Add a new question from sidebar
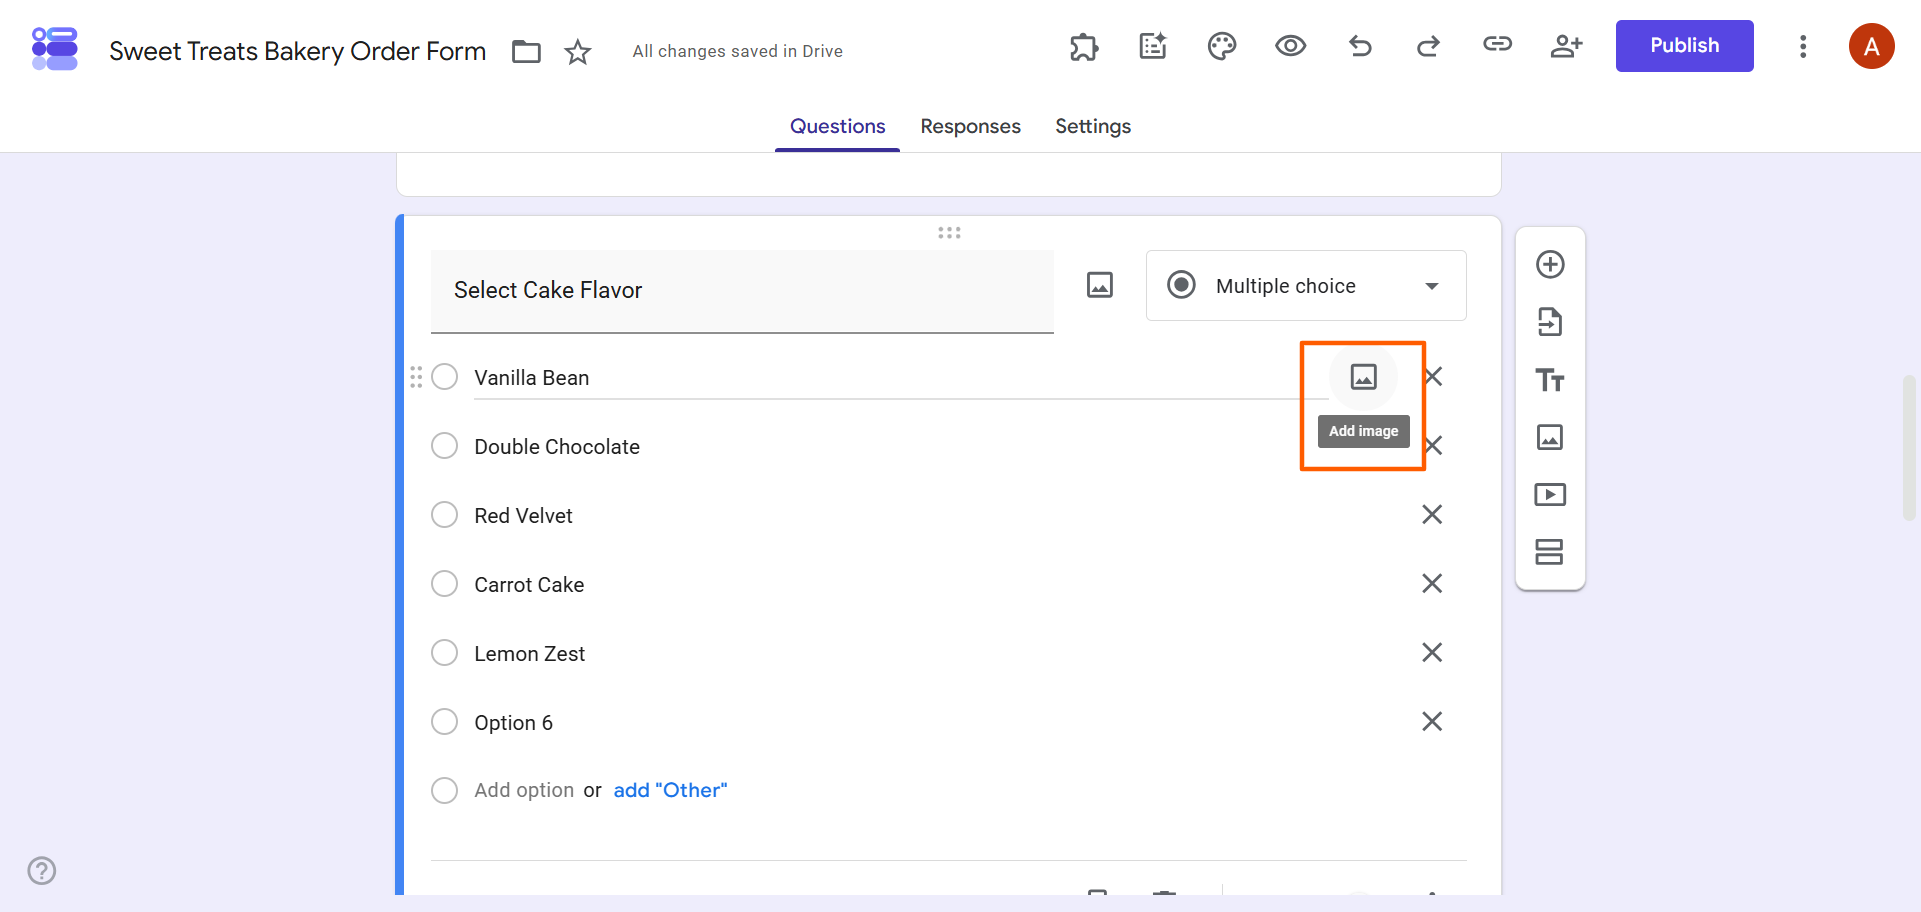Image resolution: width=1921 pixels, height=912 pixels. pyautogui.click(x=1550, y=264)
